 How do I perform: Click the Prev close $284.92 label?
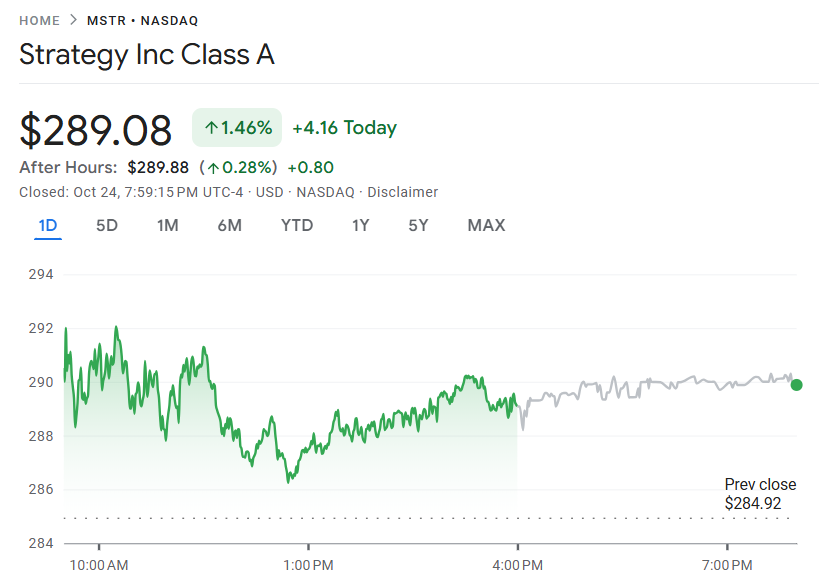point(760,494)
